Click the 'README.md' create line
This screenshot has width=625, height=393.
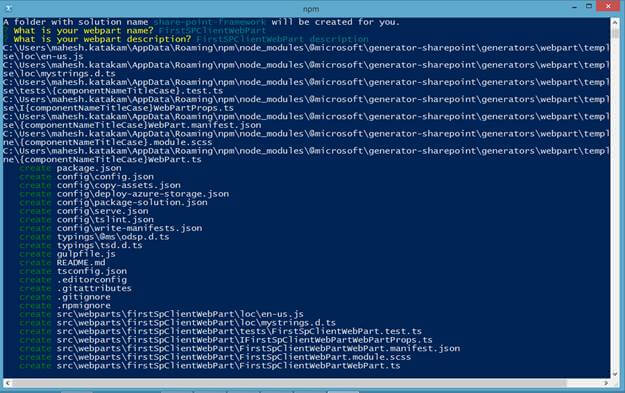click(62, 263)
